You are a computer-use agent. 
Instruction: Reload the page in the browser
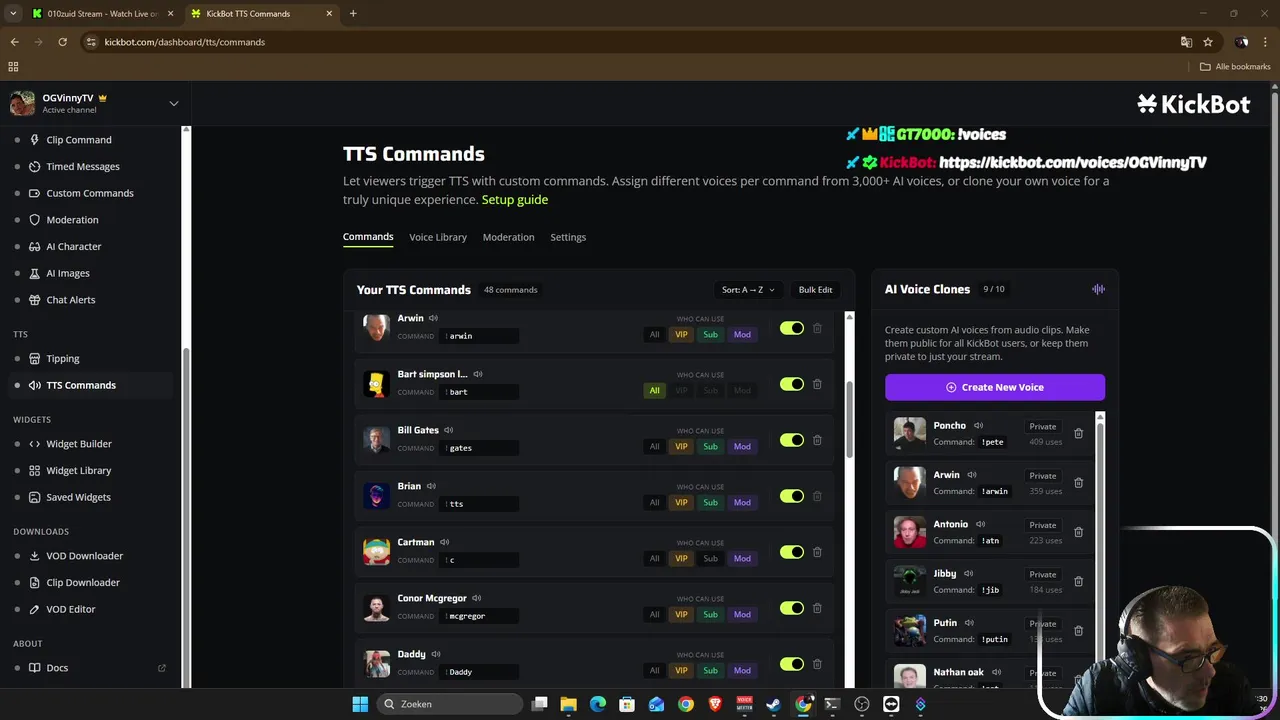[x=62, y=42]
